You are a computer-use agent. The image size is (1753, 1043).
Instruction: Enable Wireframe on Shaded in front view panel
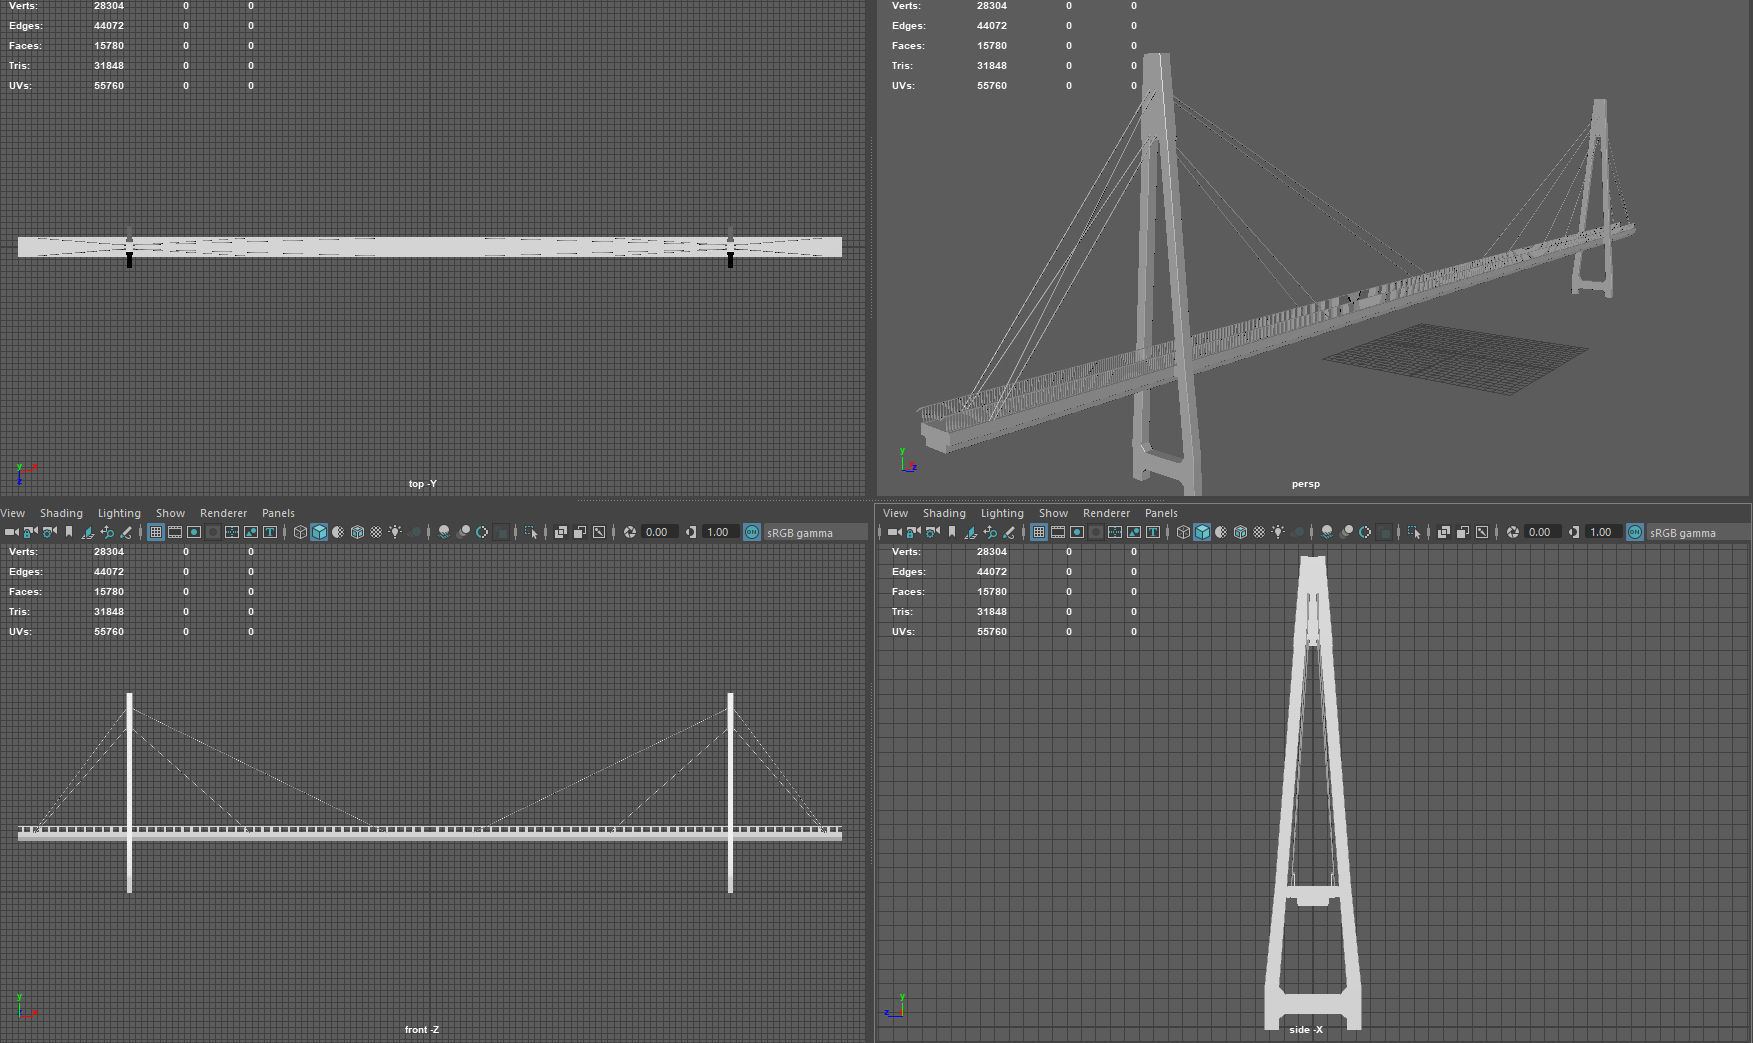pos(357,532)
